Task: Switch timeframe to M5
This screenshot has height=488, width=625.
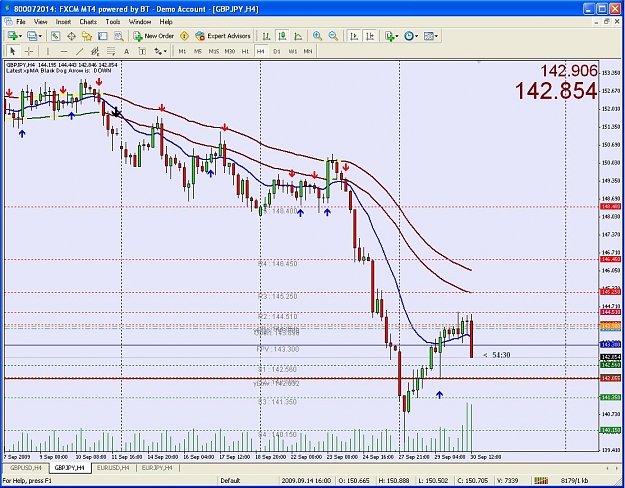Action: coord(198,51)
